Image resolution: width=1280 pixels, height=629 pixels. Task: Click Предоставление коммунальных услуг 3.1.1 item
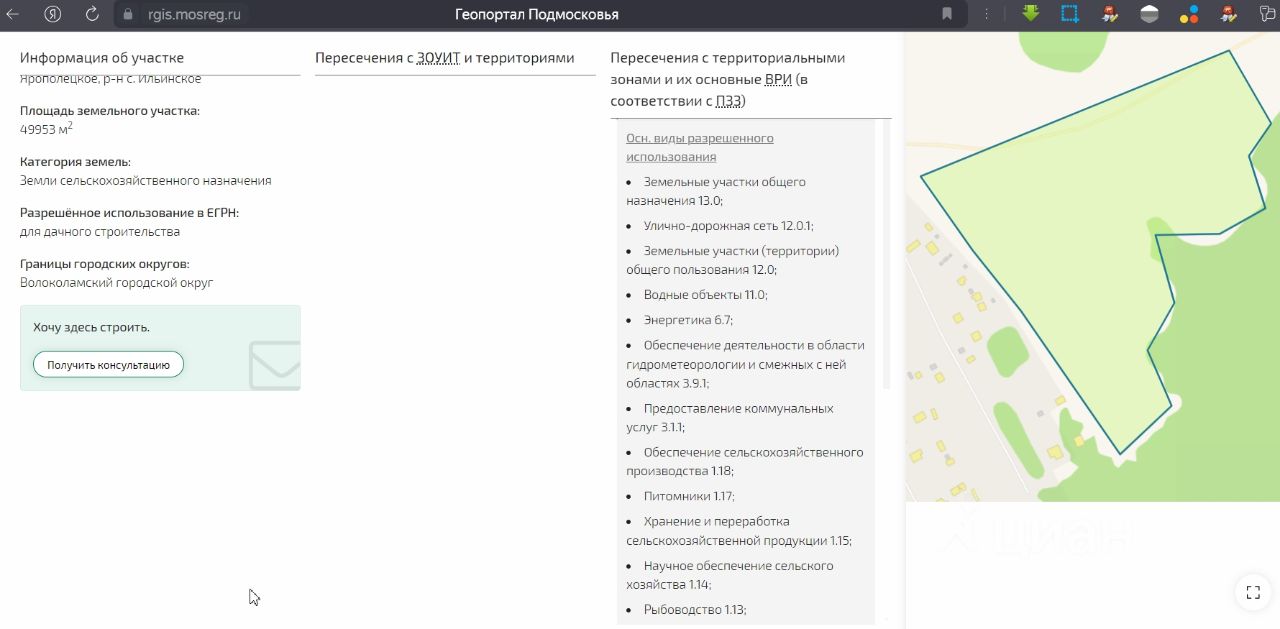tap(730, 418)
